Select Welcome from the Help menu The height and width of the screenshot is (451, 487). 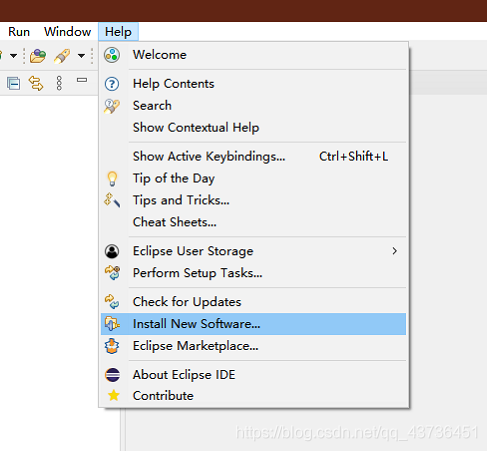click(253, 55)
